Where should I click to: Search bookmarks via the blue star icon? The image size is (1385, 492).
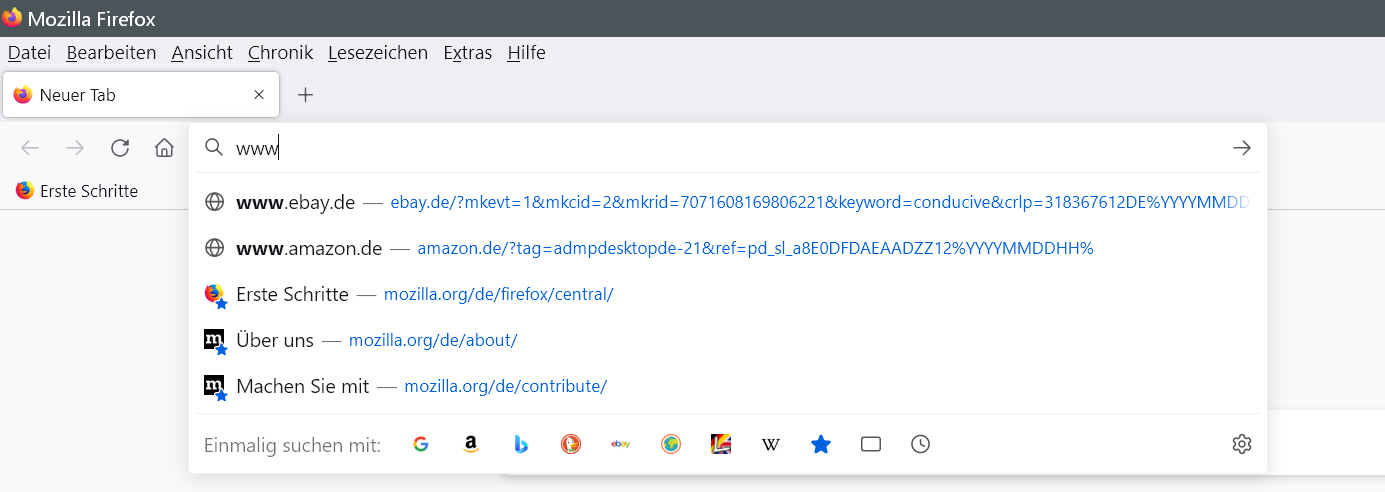click(x=821, y=444)
